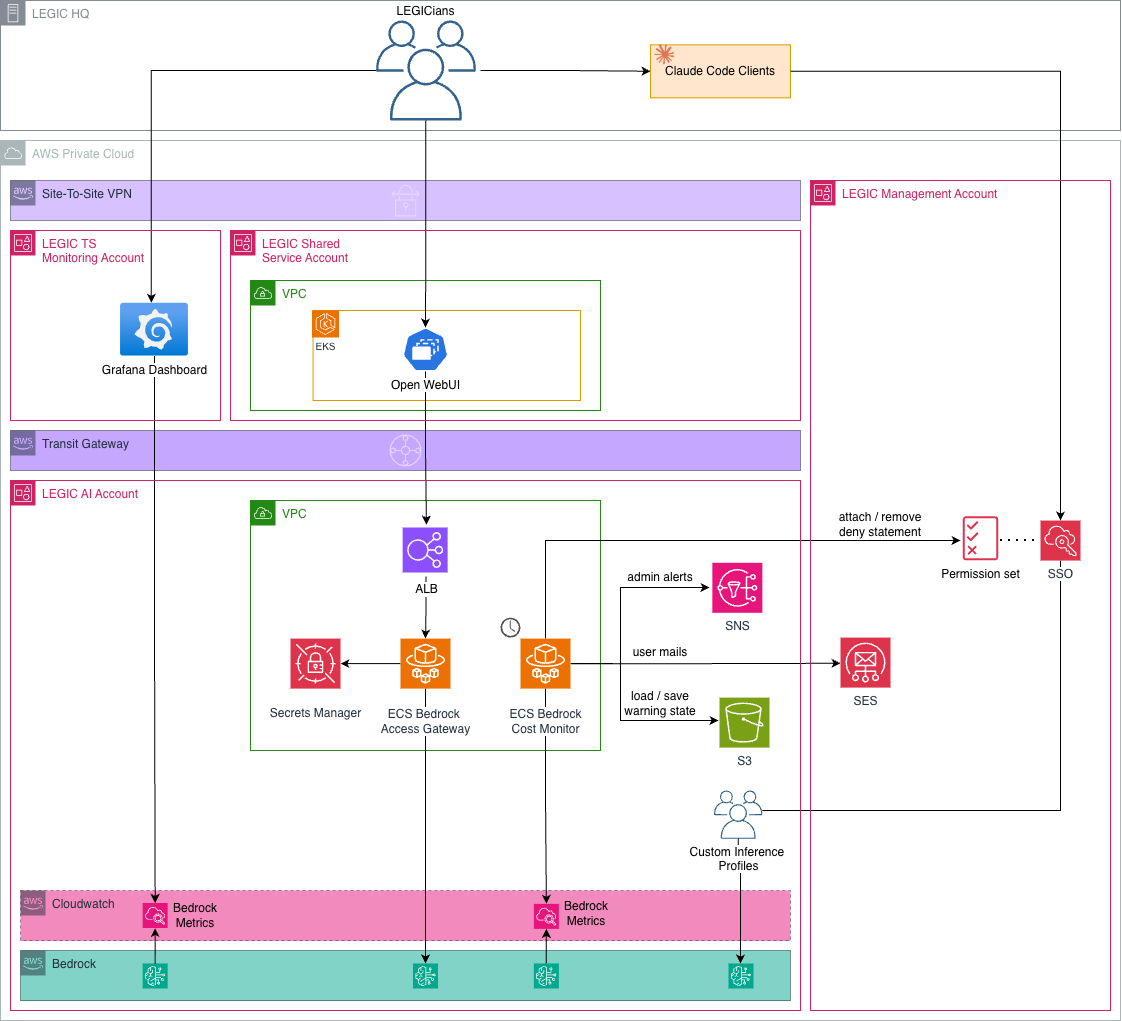Select the EKS icon
Viewport: 1122px width, 1021px height.
pos(326,324)
